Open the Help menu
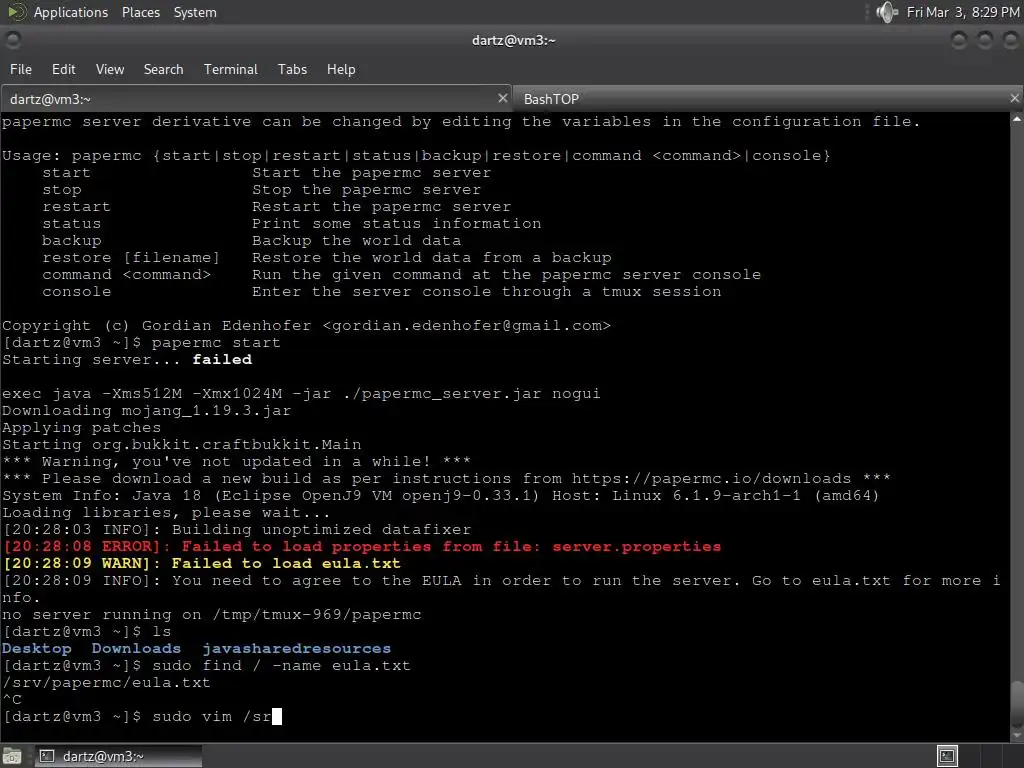Screen dimensions: 1024x768 [x=341, y=69]
